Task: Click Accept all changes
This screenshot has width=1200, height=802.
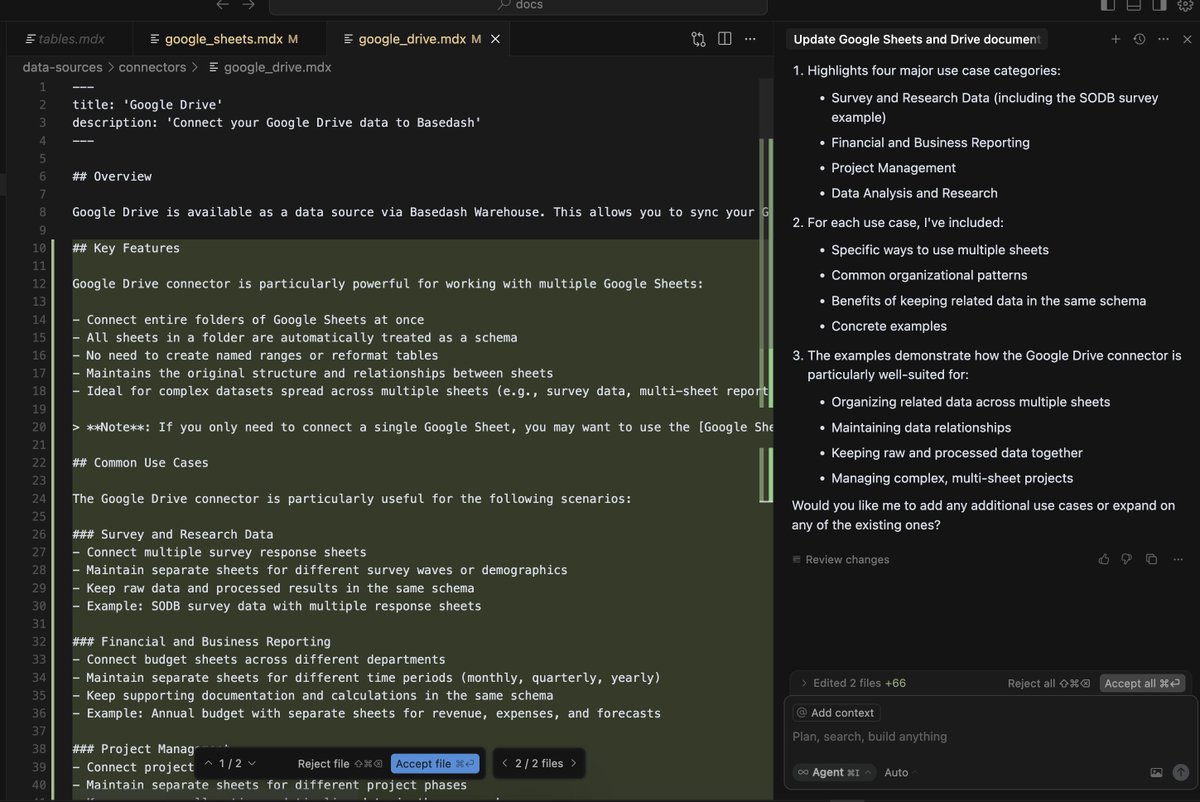Action: click(x=1143, y=683)
